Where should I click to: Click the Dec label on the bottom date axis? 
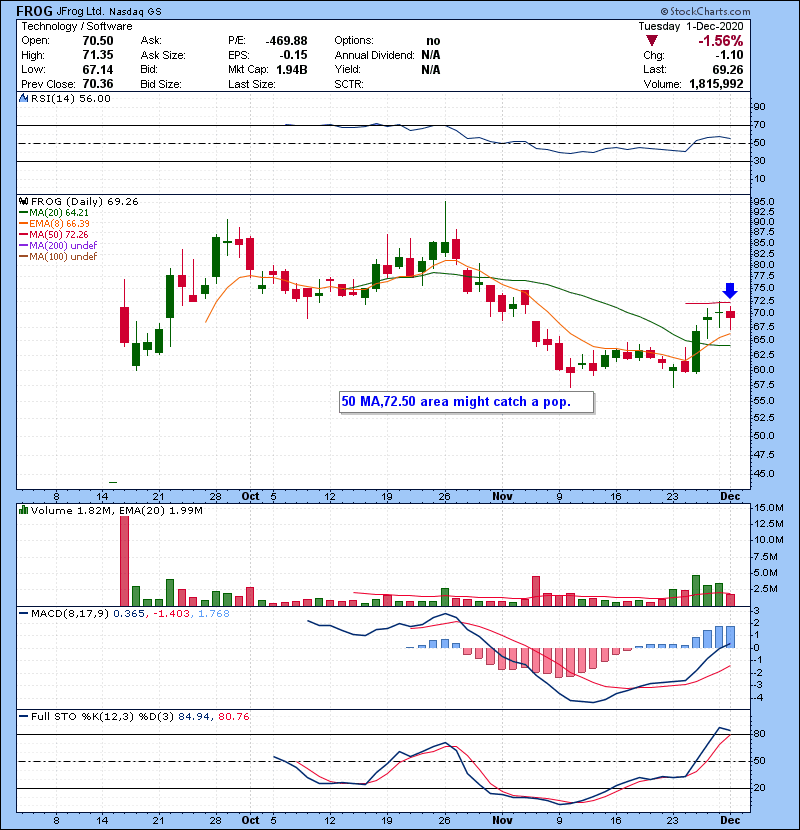click(730, 820)
